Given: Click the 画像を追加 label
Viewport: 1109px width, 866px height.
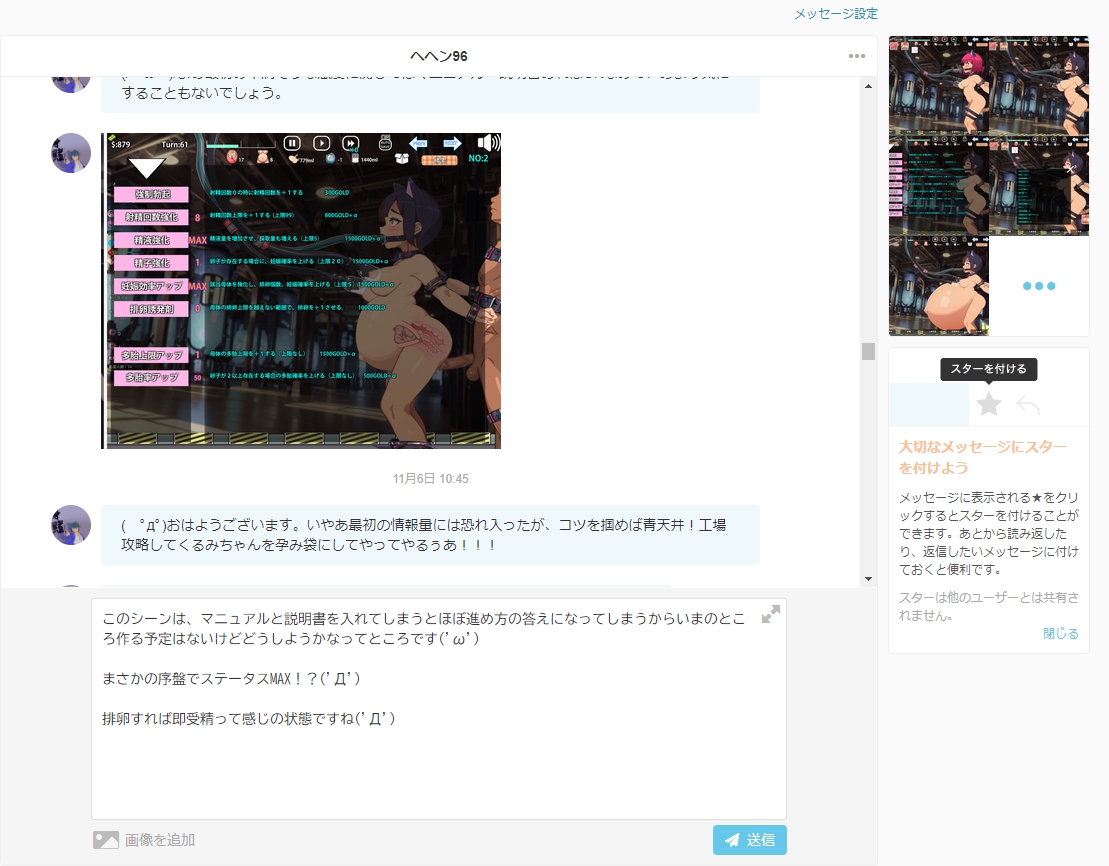Looking at the screenshot, I should pos(160,840).
